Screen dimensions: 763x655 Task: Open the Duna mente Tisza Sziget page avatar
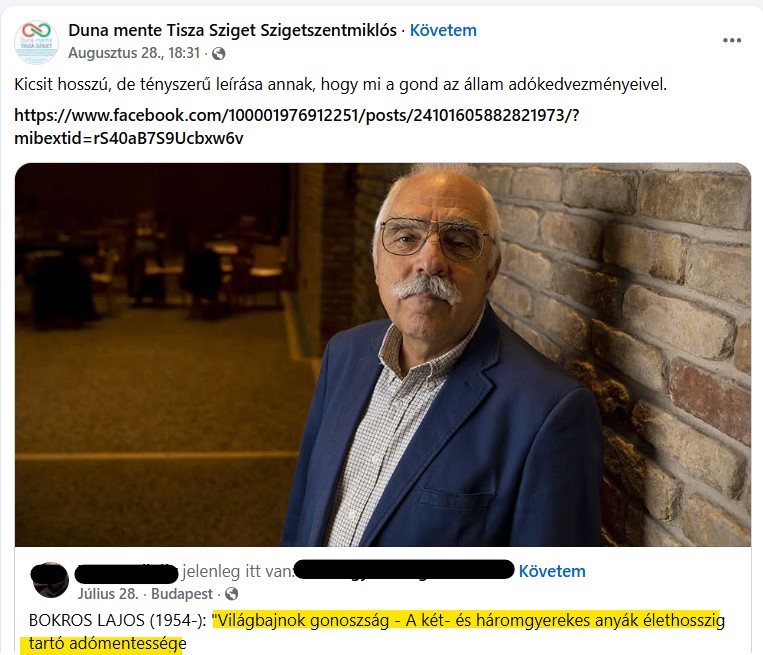(x=36, y=42)
